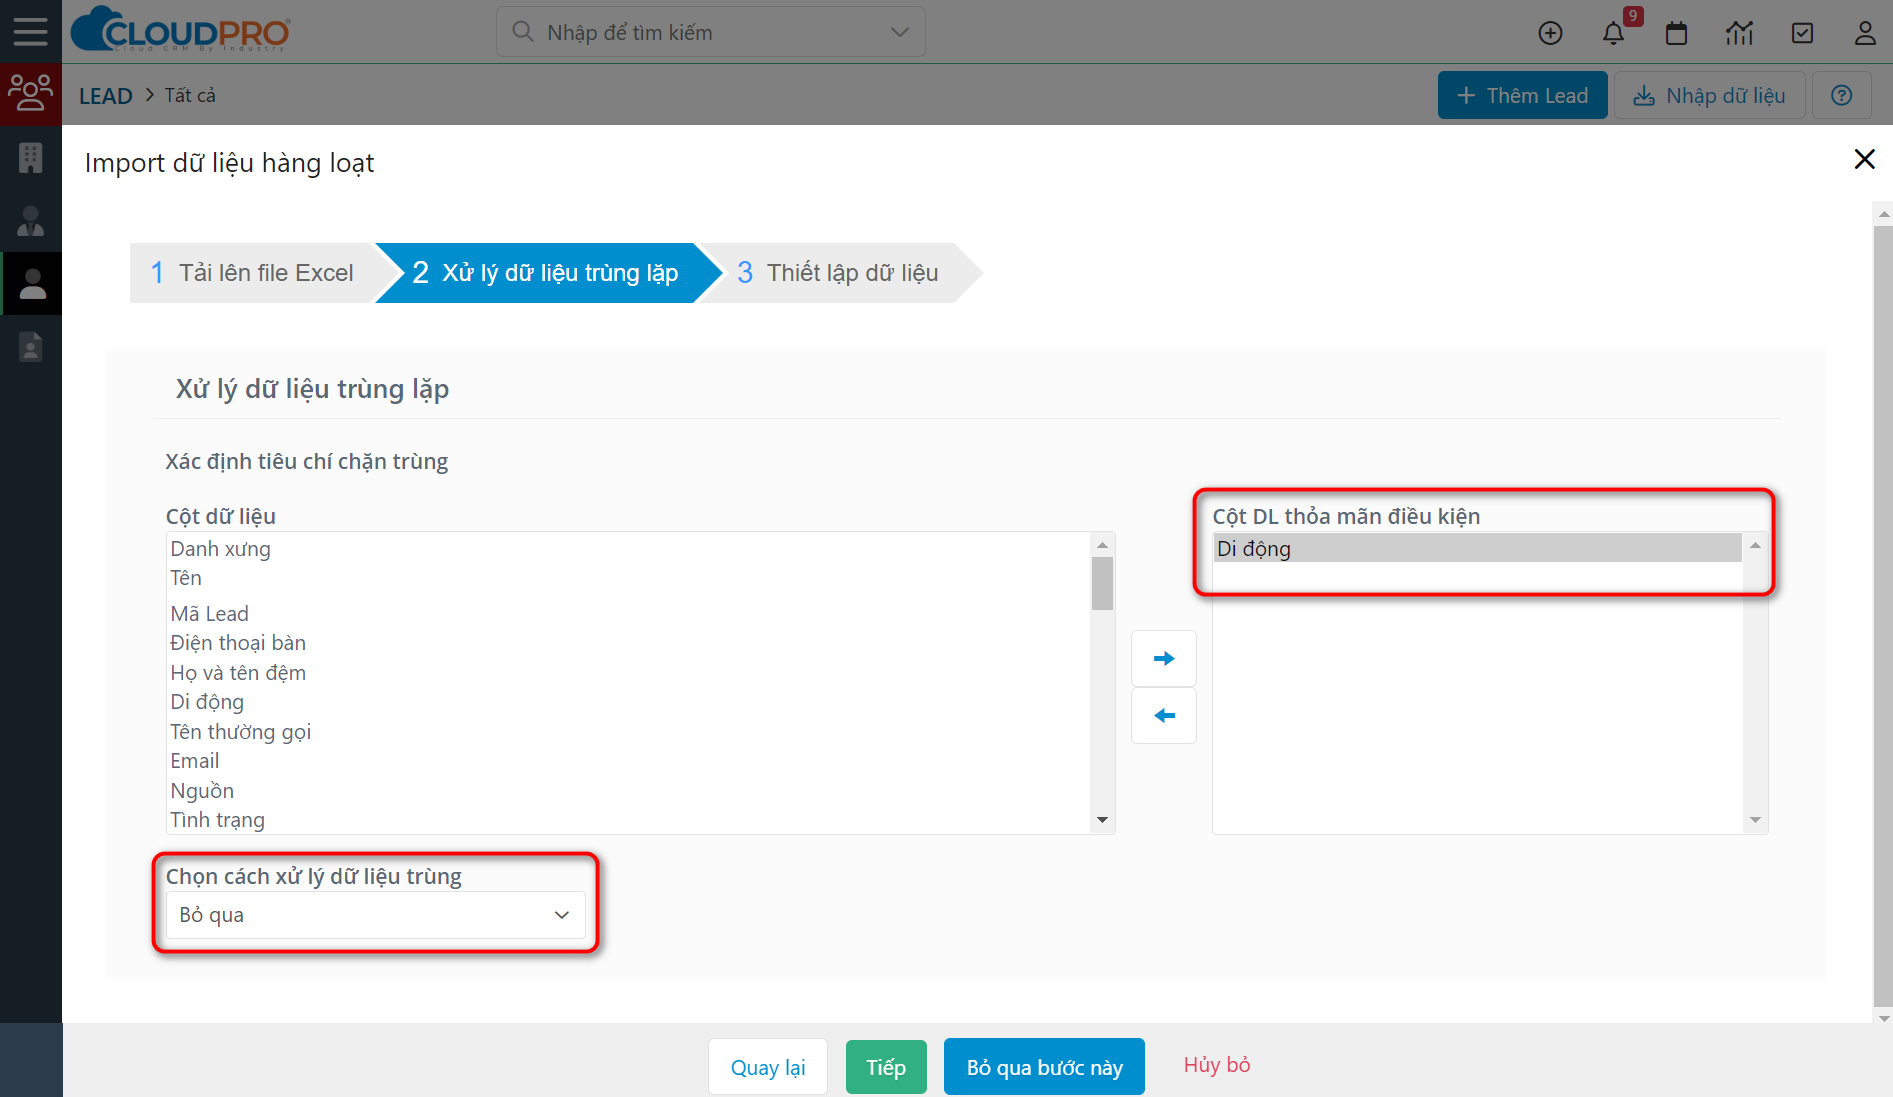This screenshot has width=1893, height=1097.
Task: Click matched list scrollbar down arrow
Action: (x=1755, y=820)
